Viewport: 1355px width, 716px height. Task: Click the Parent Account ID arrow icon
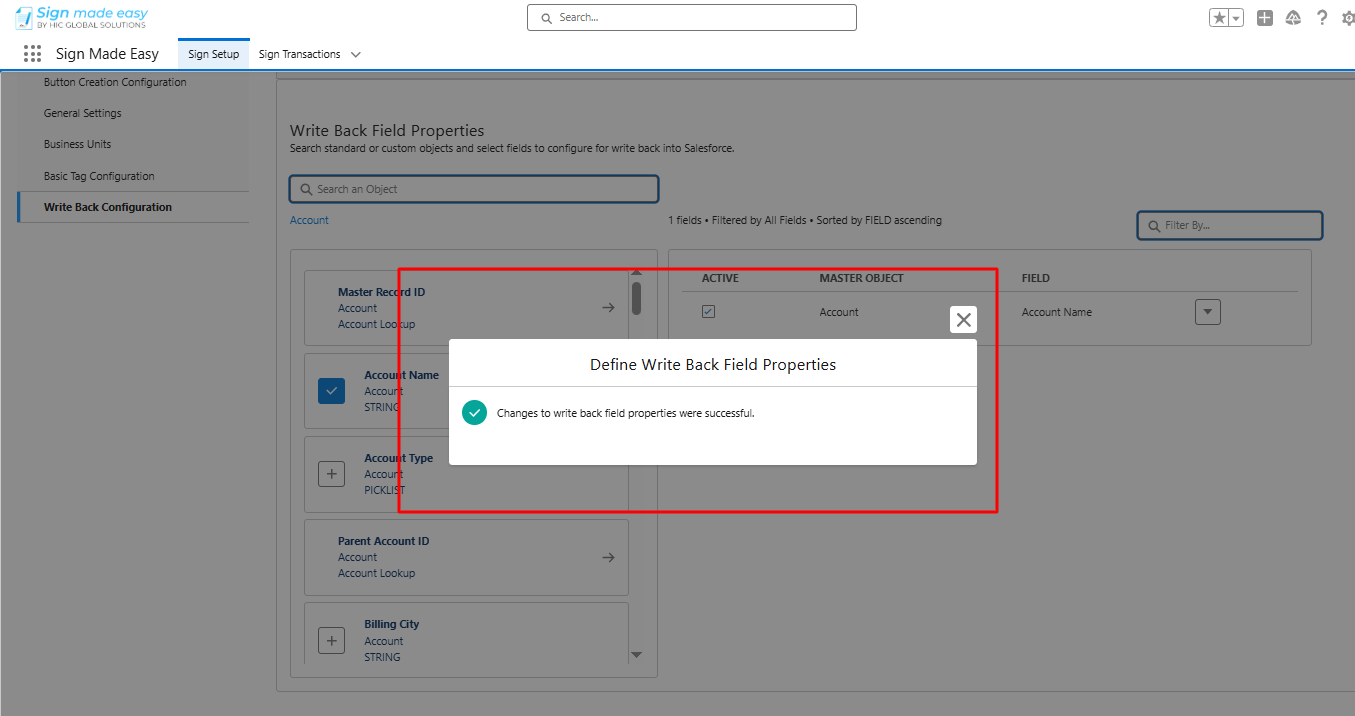tap(608, 557)
